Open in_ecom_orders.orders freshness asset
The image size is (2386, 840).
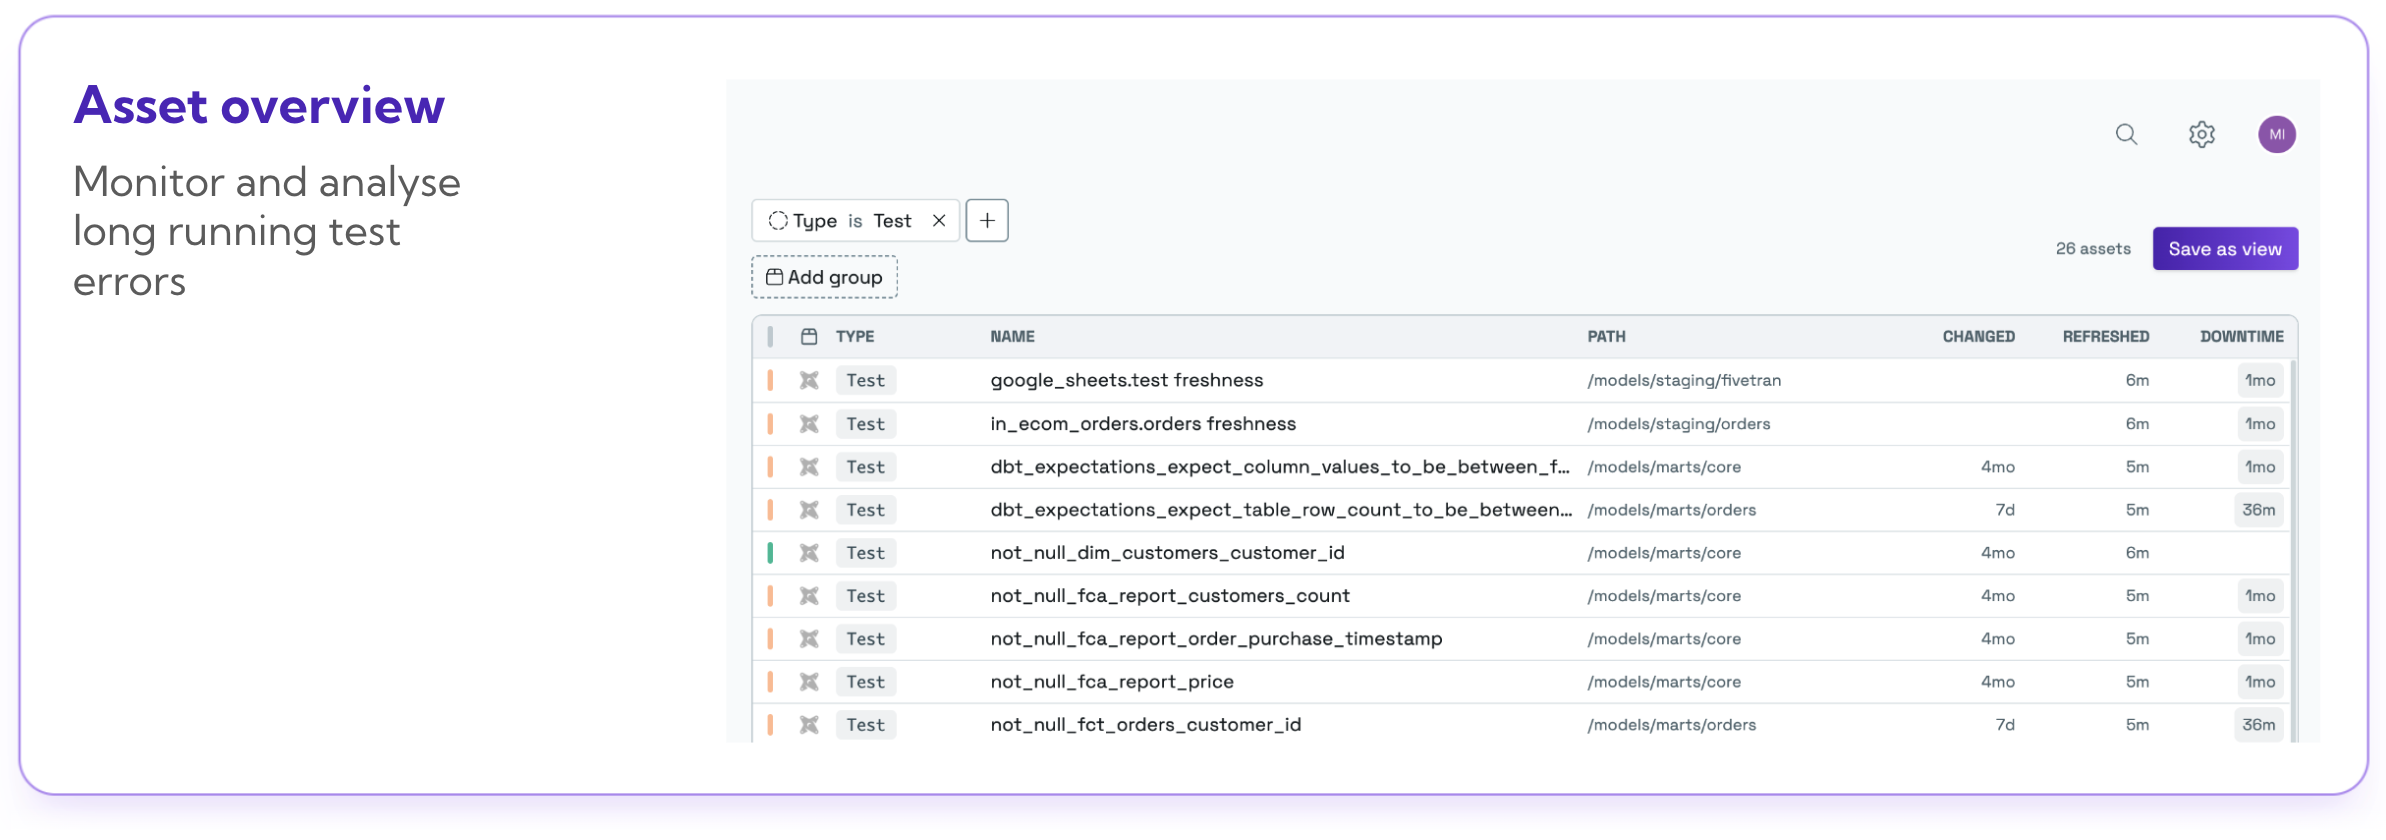(x=1143, y=424)
